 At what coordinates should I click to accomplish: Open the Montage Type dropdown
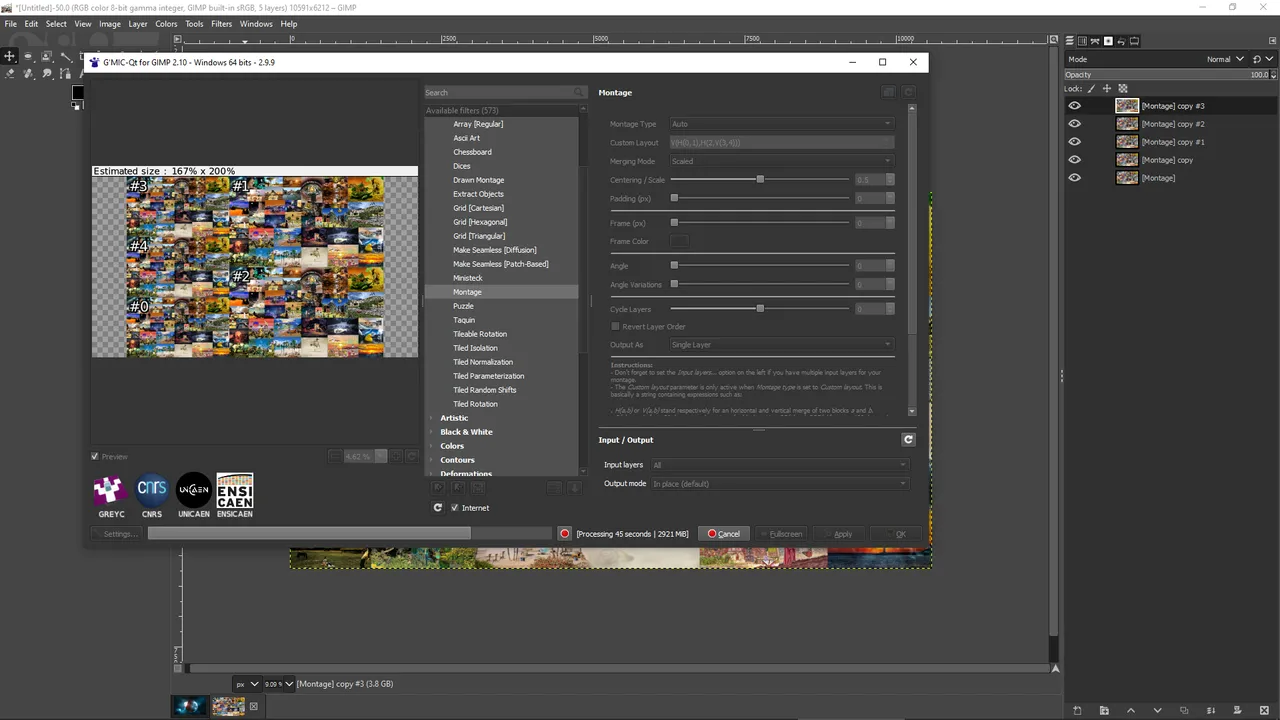coord(781,124)
